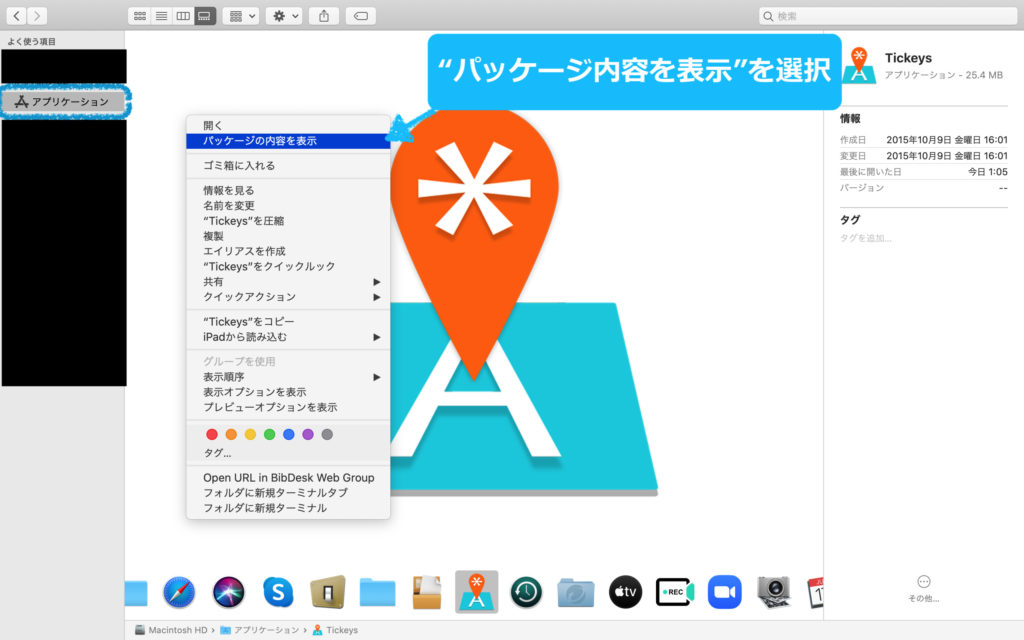Screen dimensions: 1024x640
Task: Select the Safari compass icon in the gallery strip
Action: [x=179, y=592]
